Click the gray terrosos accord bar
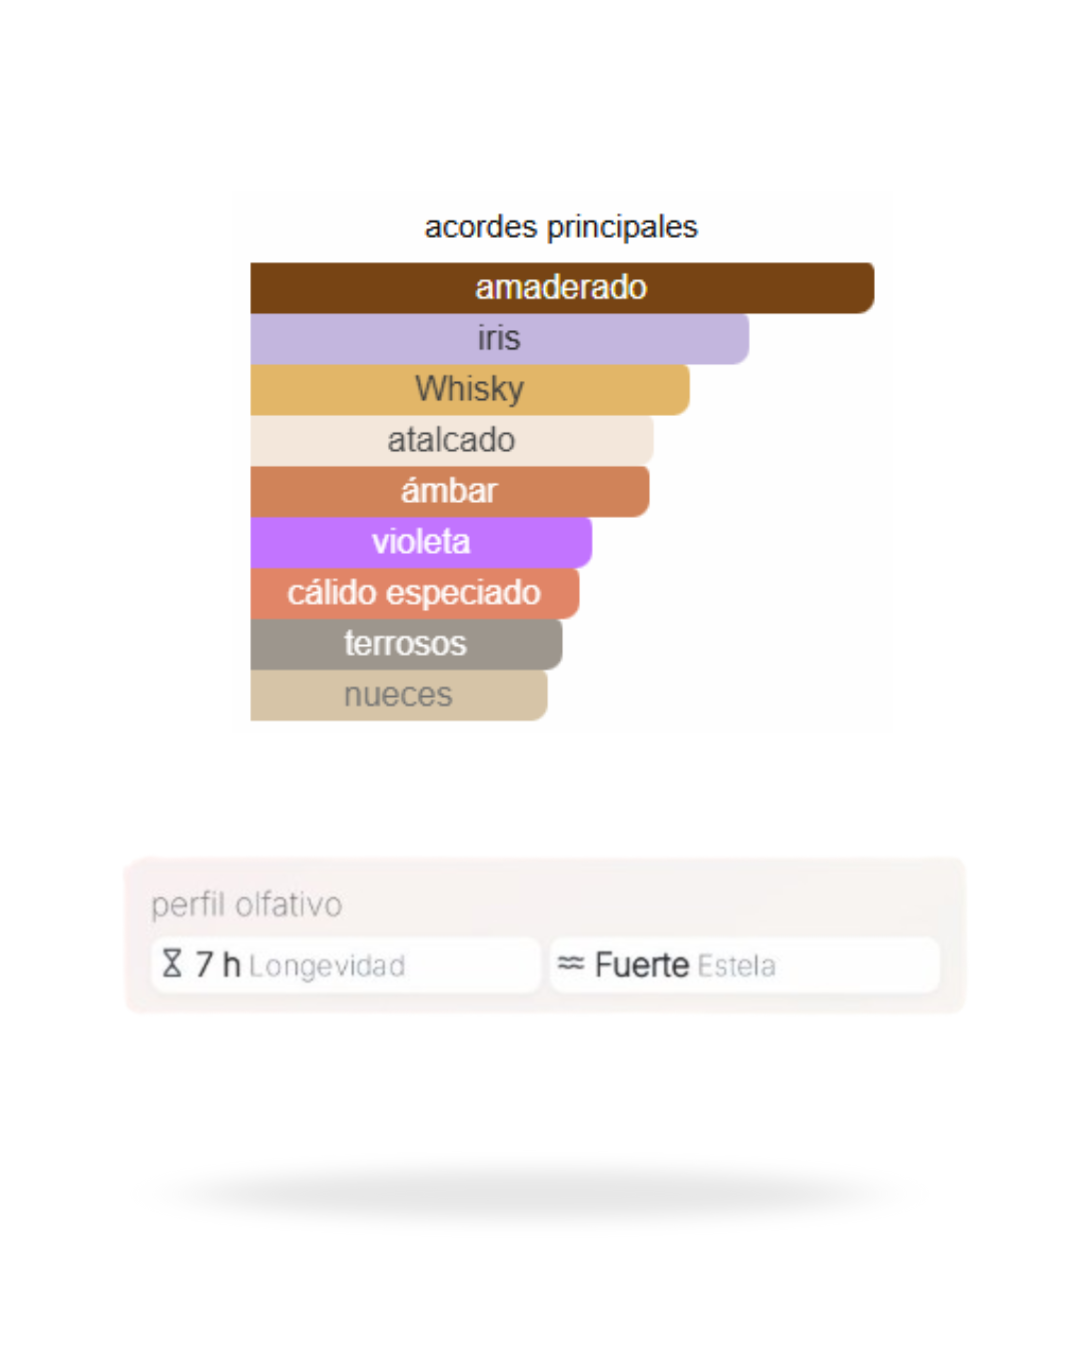The width and height of the screenshot is (1080, 1350). pos(405,644)
